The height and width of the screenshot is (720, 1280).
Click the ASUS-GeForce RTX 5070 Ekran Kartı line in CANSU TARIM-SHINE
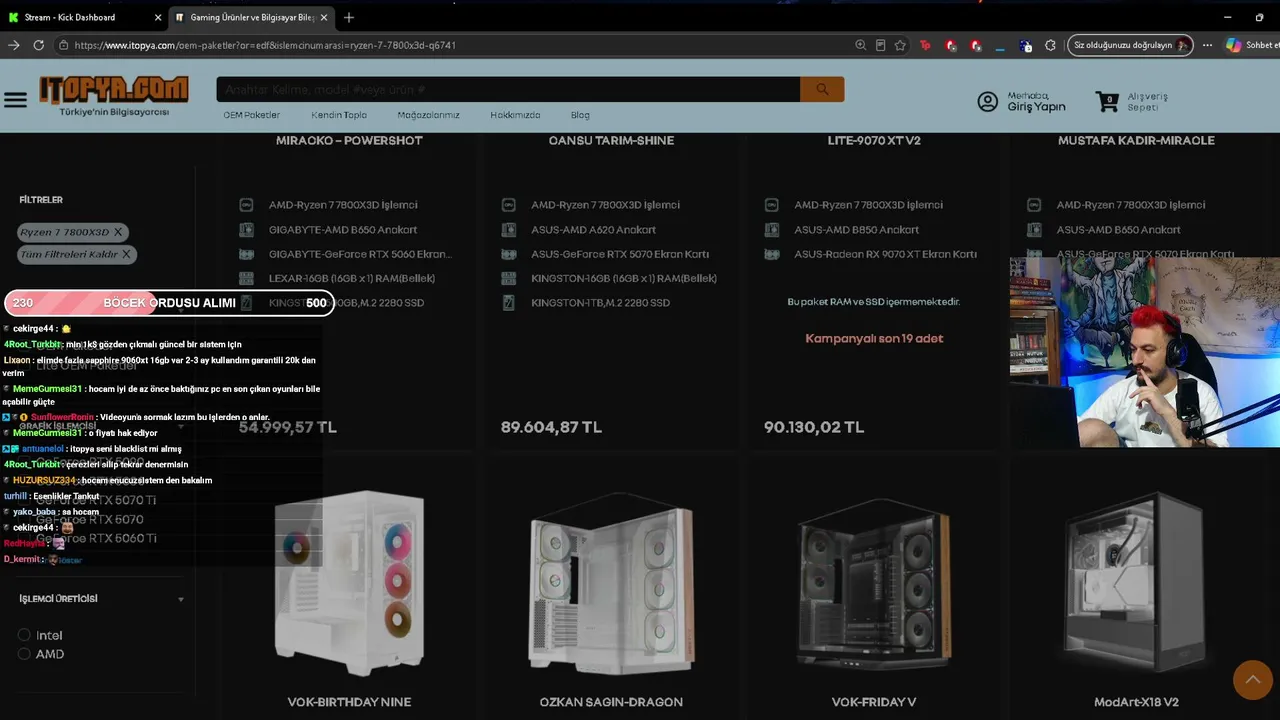point(620,254)
